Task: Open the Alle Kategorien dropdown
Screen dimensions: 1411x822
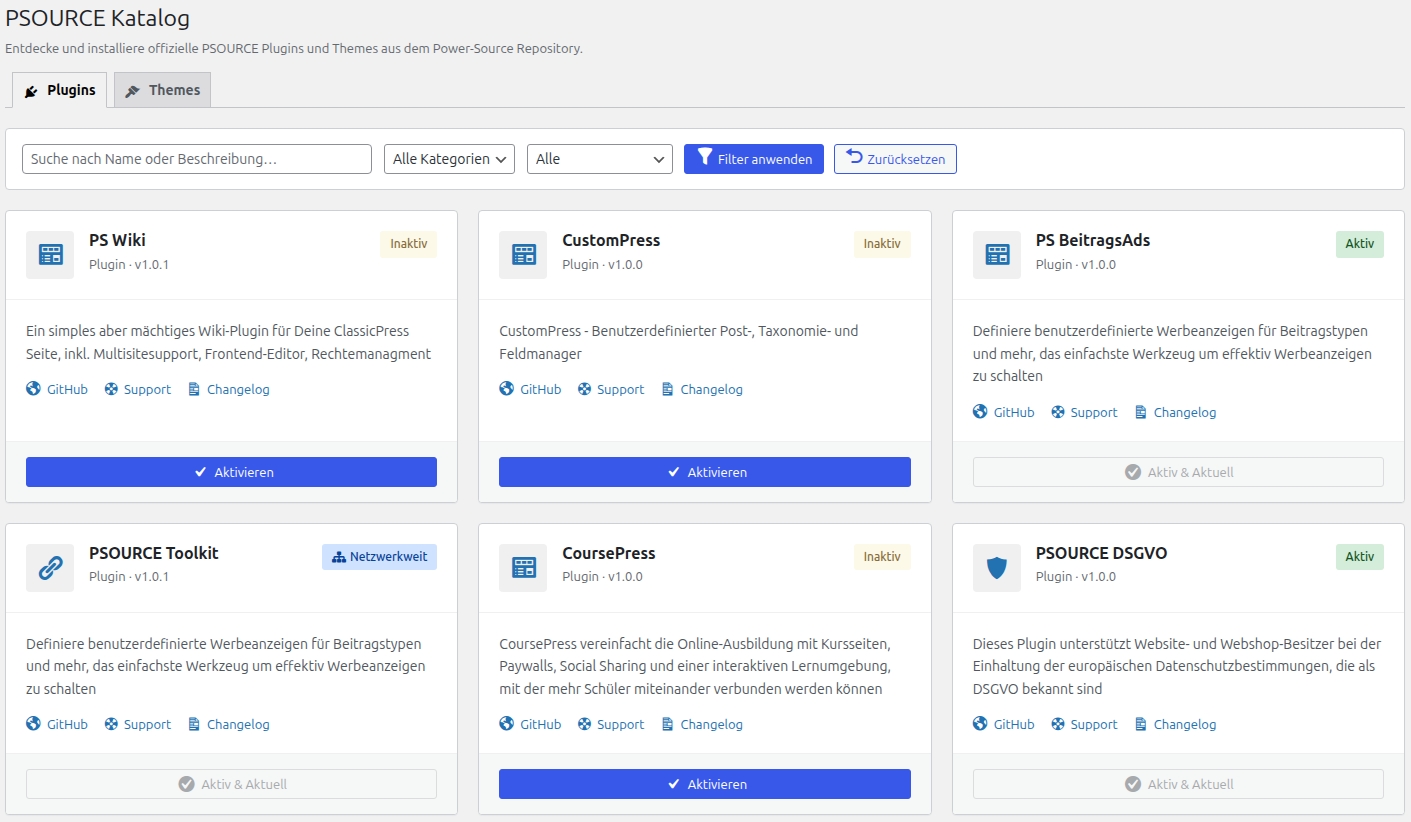Action: pos(449,159)
